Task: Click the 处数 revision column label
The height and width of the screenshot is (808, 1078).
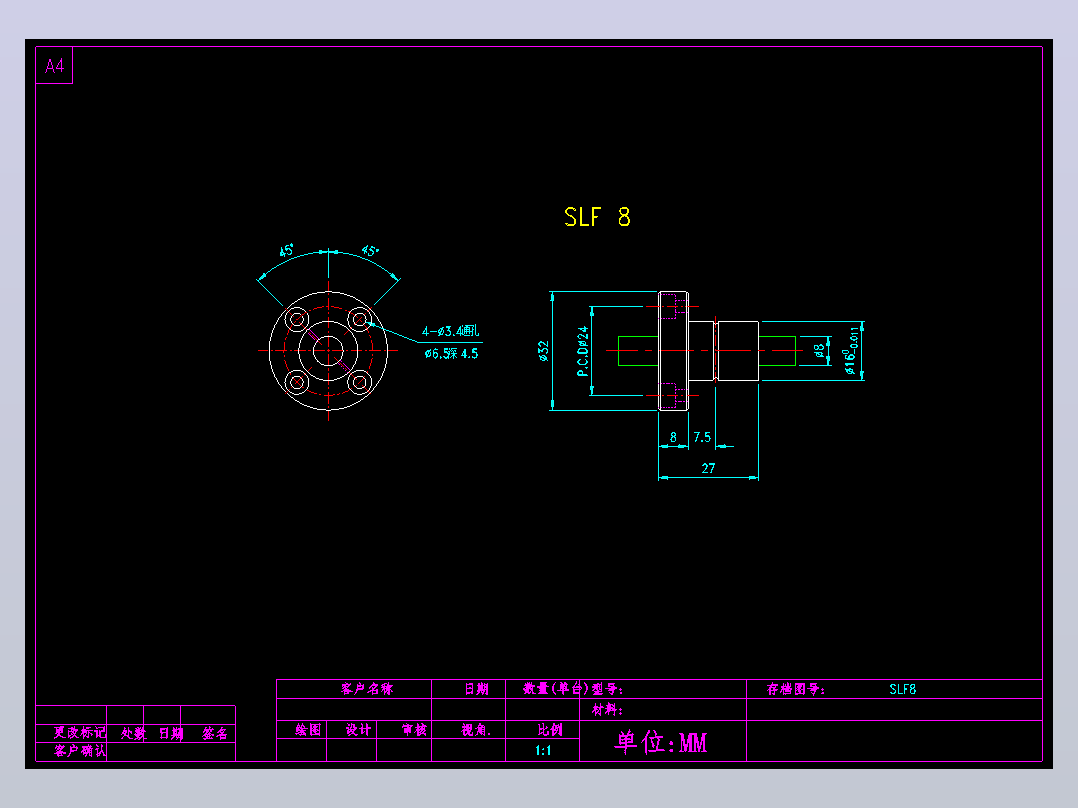Action: [133, 733]
